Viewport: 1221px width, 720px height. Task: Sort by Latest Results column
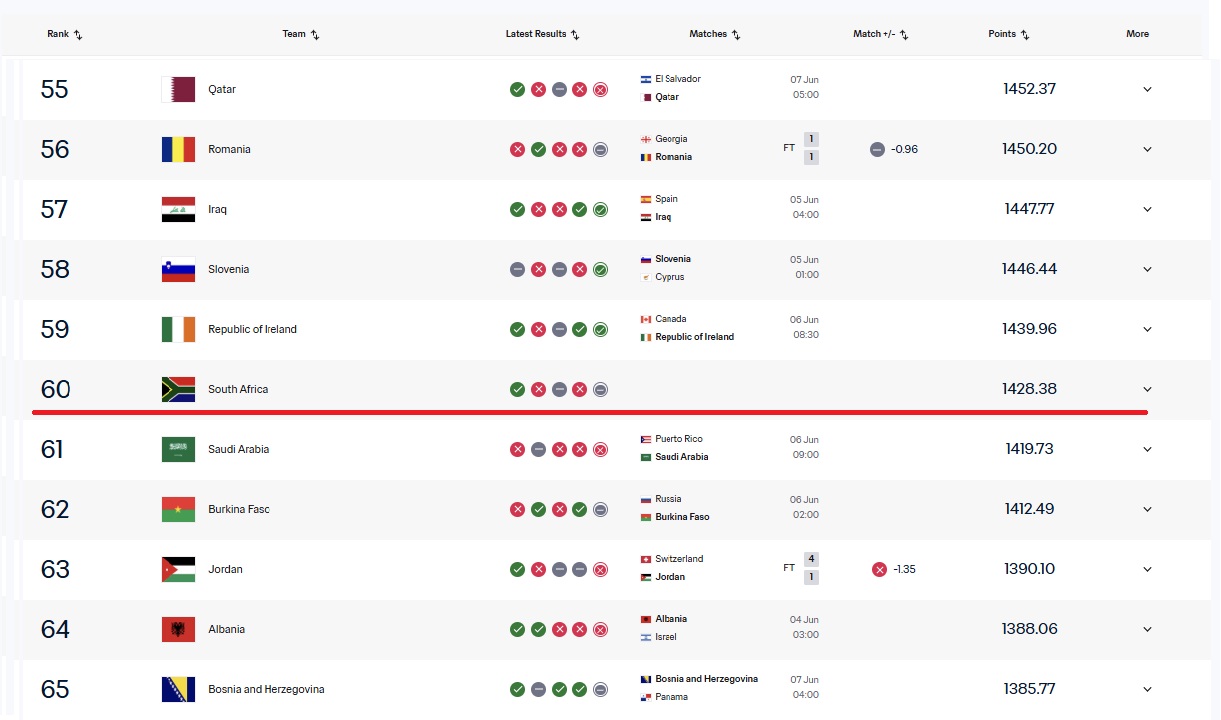tap(543, 34)
